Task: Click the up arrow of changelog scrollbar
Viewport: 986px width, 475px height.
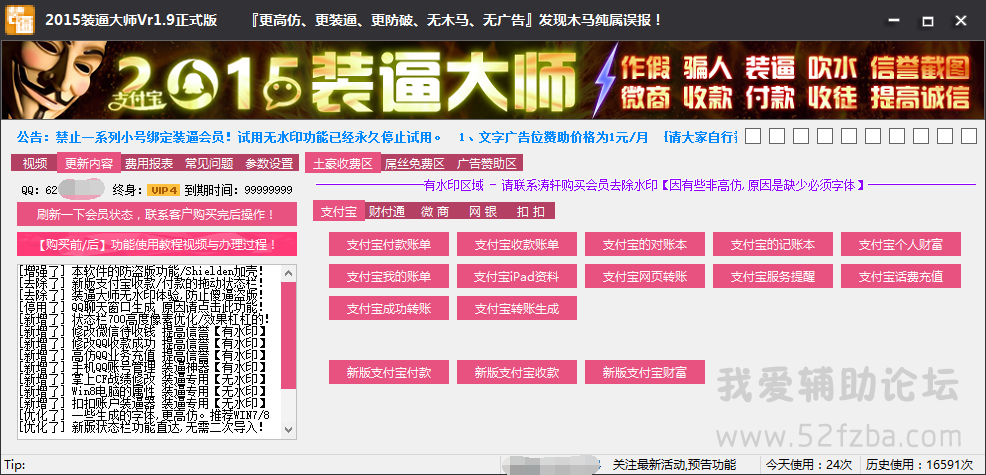Action: 289,274
